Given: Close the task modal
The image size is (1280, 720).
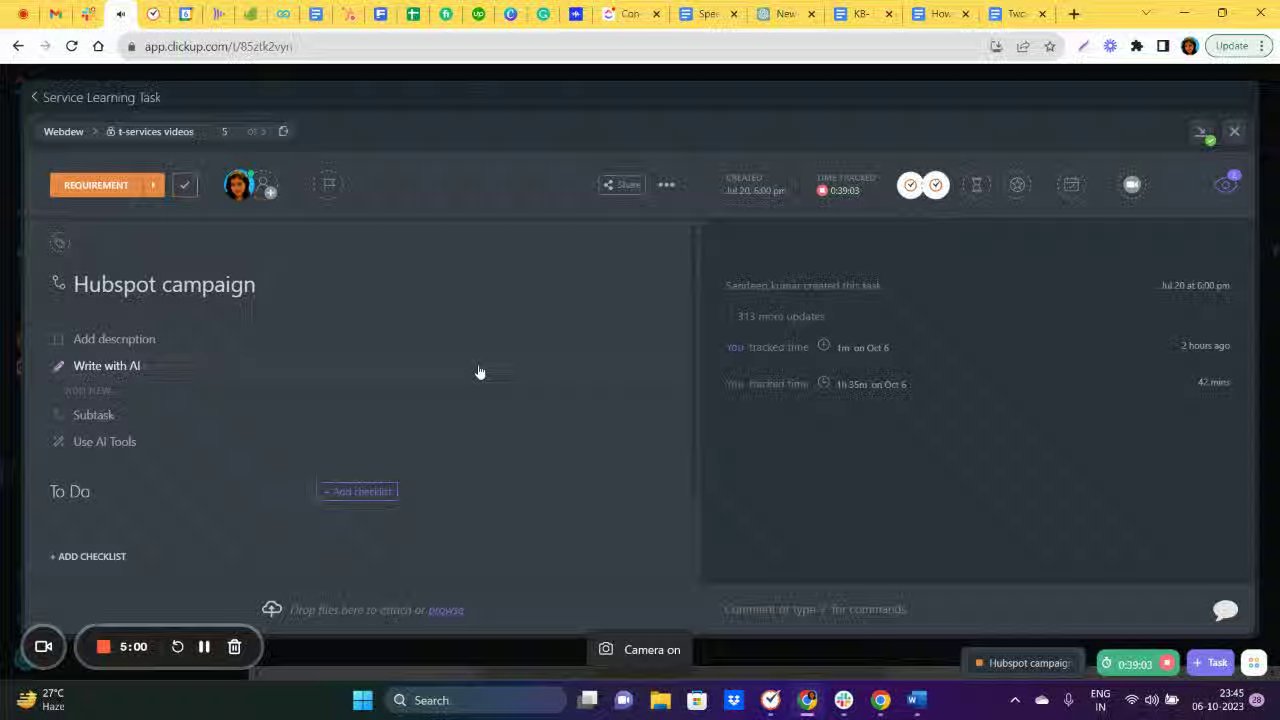Looking at the screenshot, I should 1234,131.
